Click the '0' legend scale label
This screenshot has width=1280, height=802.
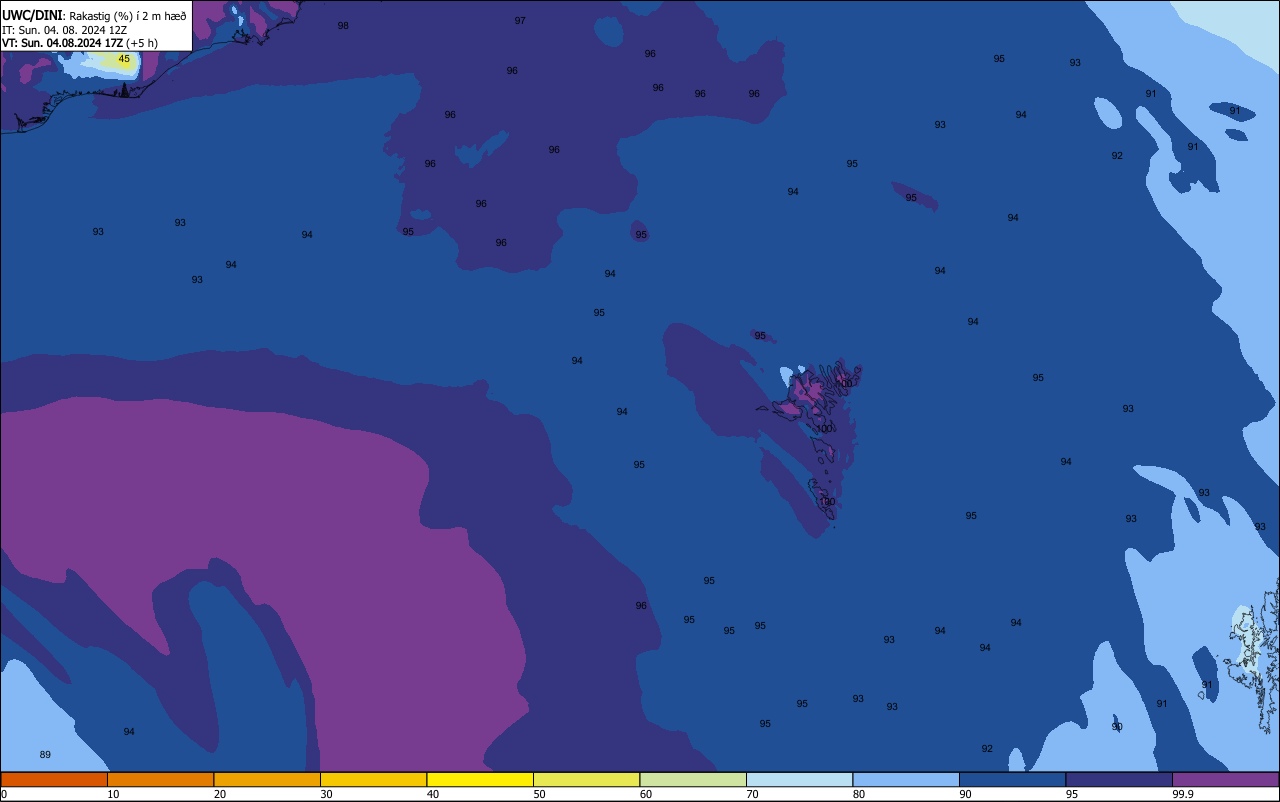(4, 794)
